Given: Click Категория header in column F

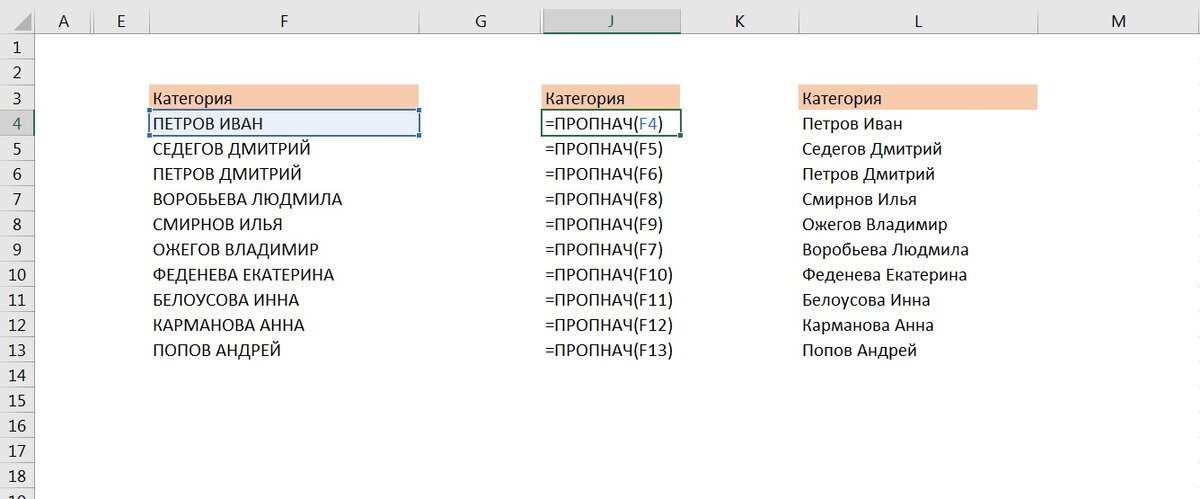Looking at the screenshot, I should pyautogui.click(x=284, y=98).
